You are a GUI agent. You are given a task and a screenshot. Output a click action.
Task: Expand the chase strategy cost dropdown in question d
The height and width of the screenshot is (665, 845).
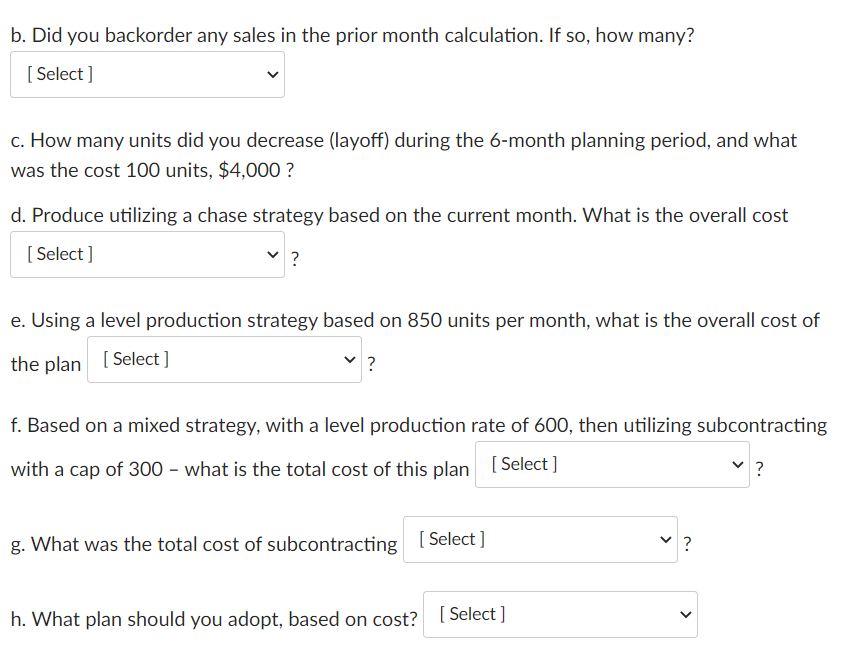[x=147, y=254]
